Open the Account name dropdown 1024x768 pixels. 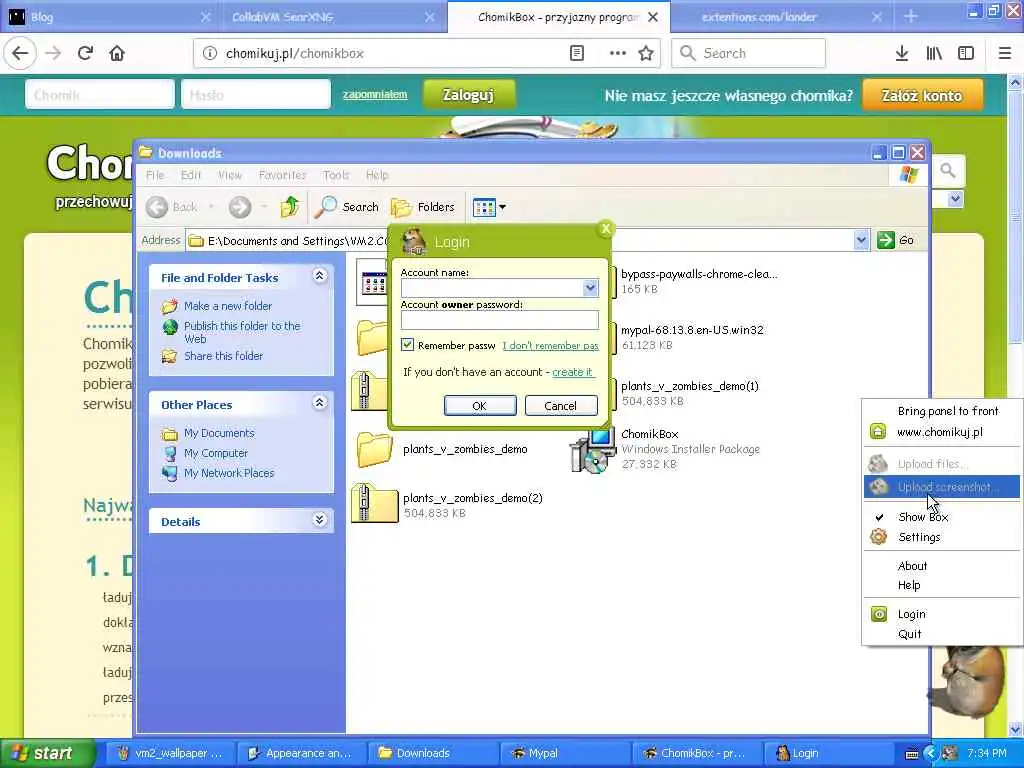pyautogui.click(x=590, y=288)
